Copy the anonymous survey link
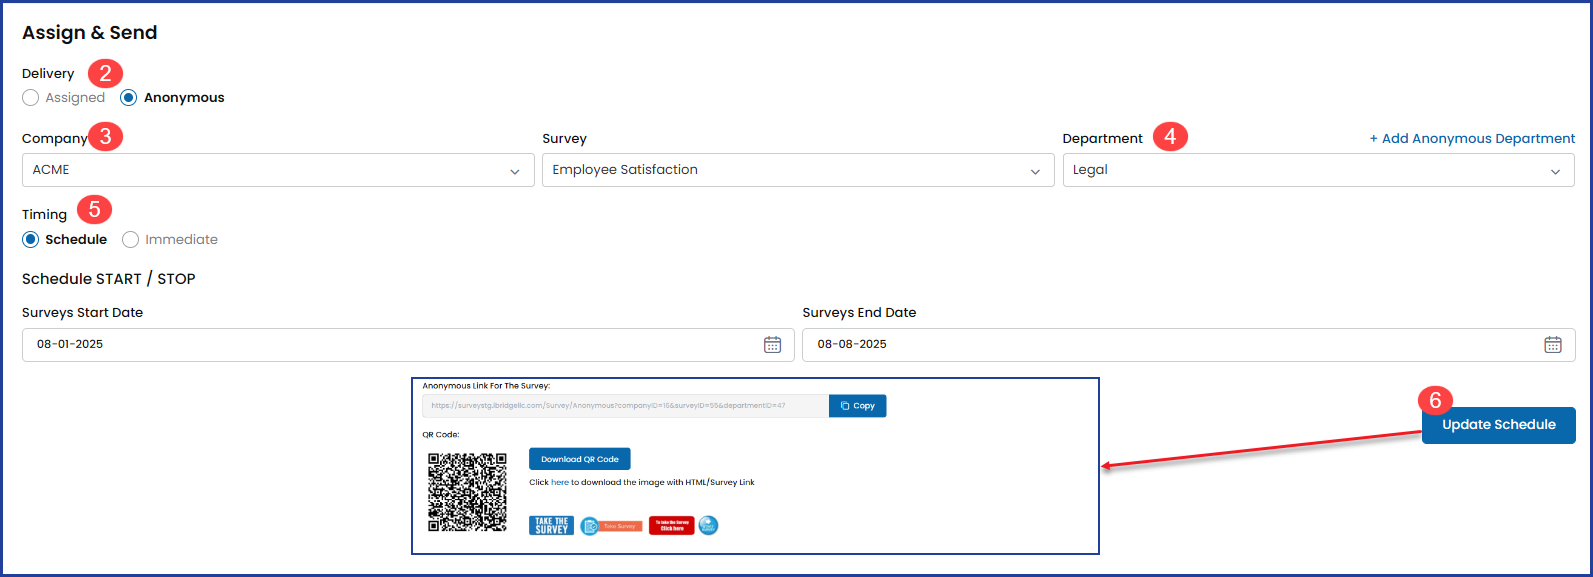Viewport: 1593px width, 577px height. tap(857, 406)
